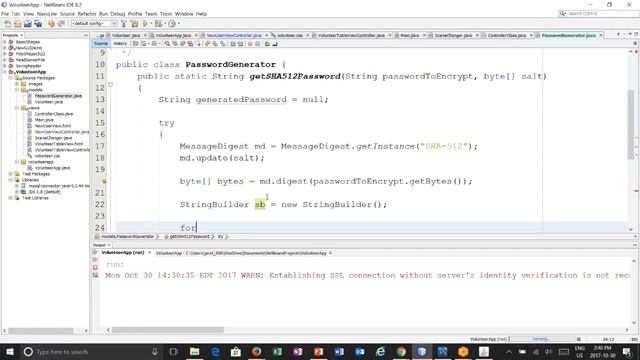Run the project with green arrow
The width and height of the screenshot is (640, 360).
pyautogui.click(x=145, y=24)
